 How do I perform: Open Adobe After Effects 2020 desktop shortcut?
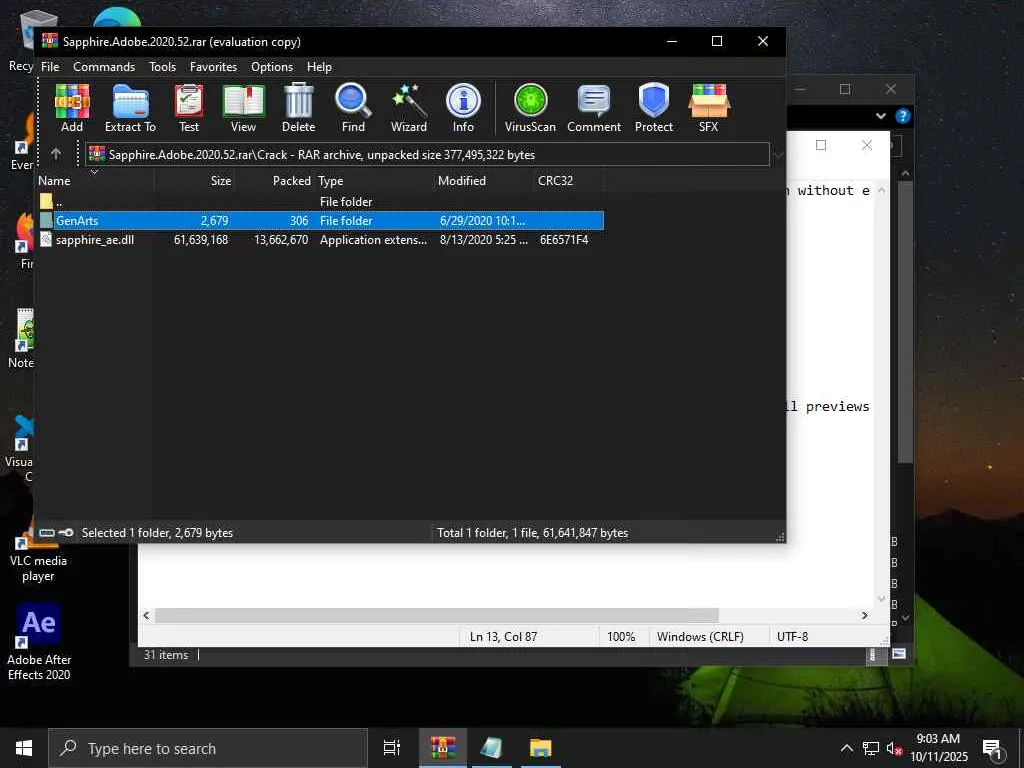pyautogui.click(x=39, y=643)
